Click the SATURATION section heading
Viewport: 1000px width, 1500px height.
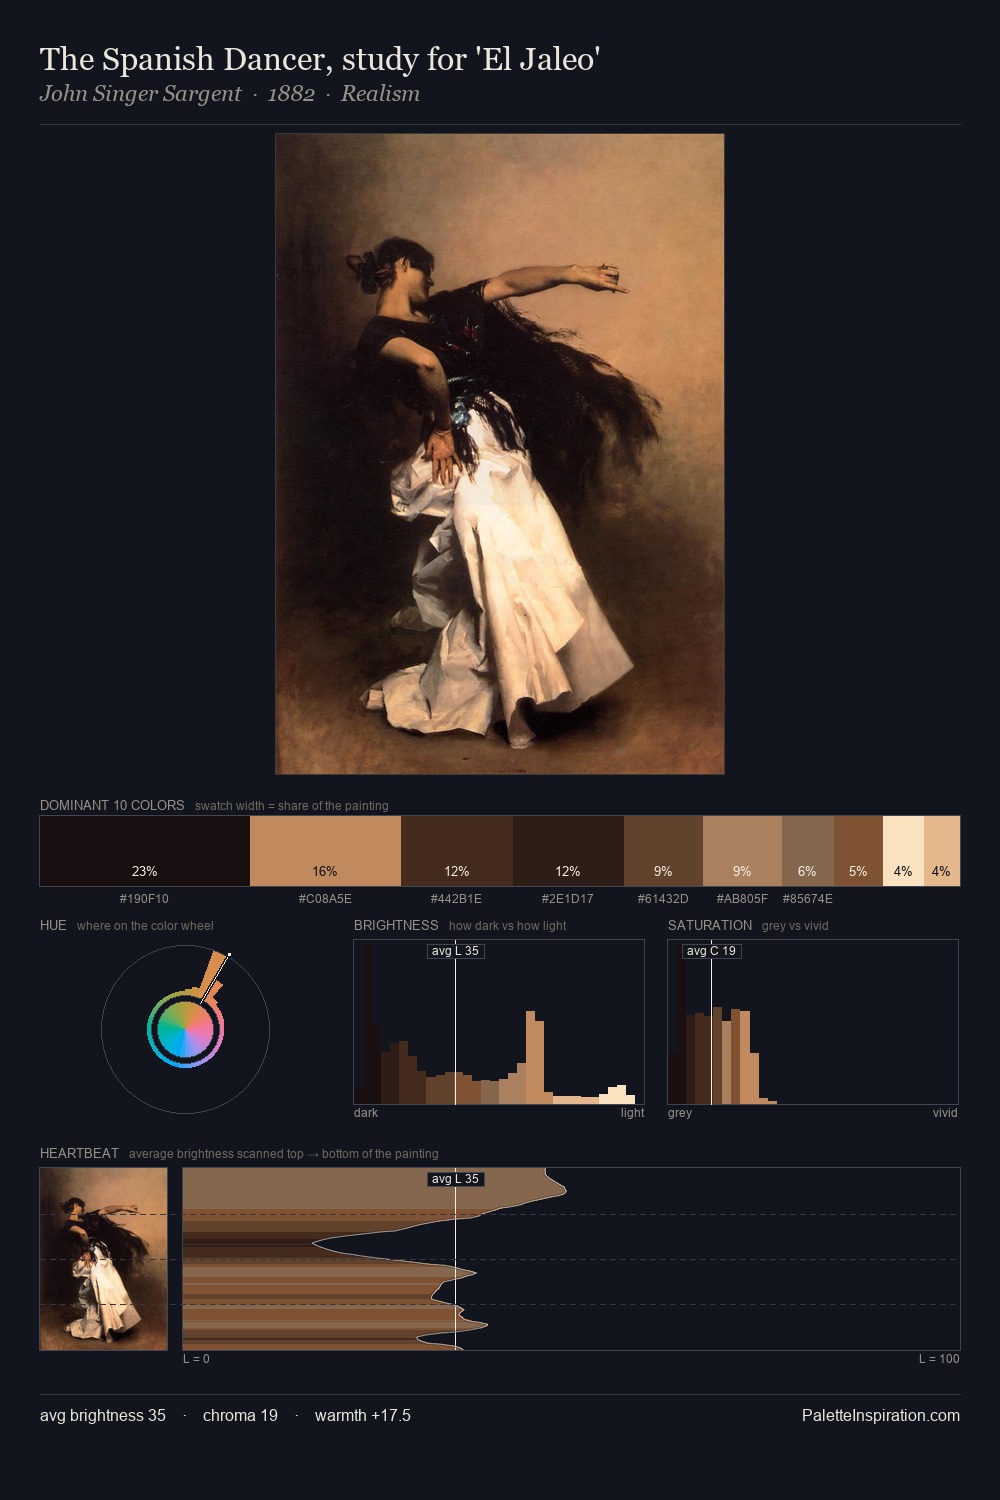(710, 925)
